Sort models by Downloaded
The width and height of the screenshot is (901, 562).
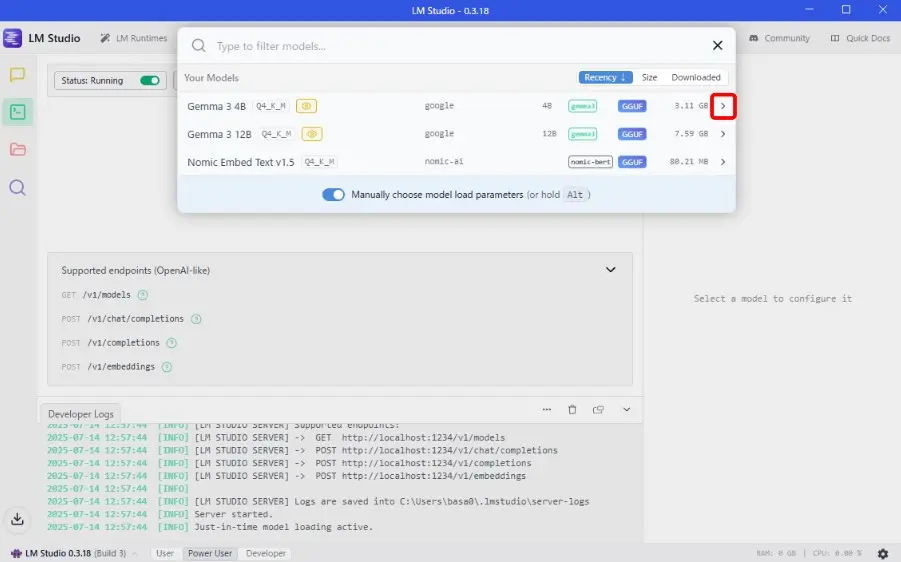click(695, 78)
